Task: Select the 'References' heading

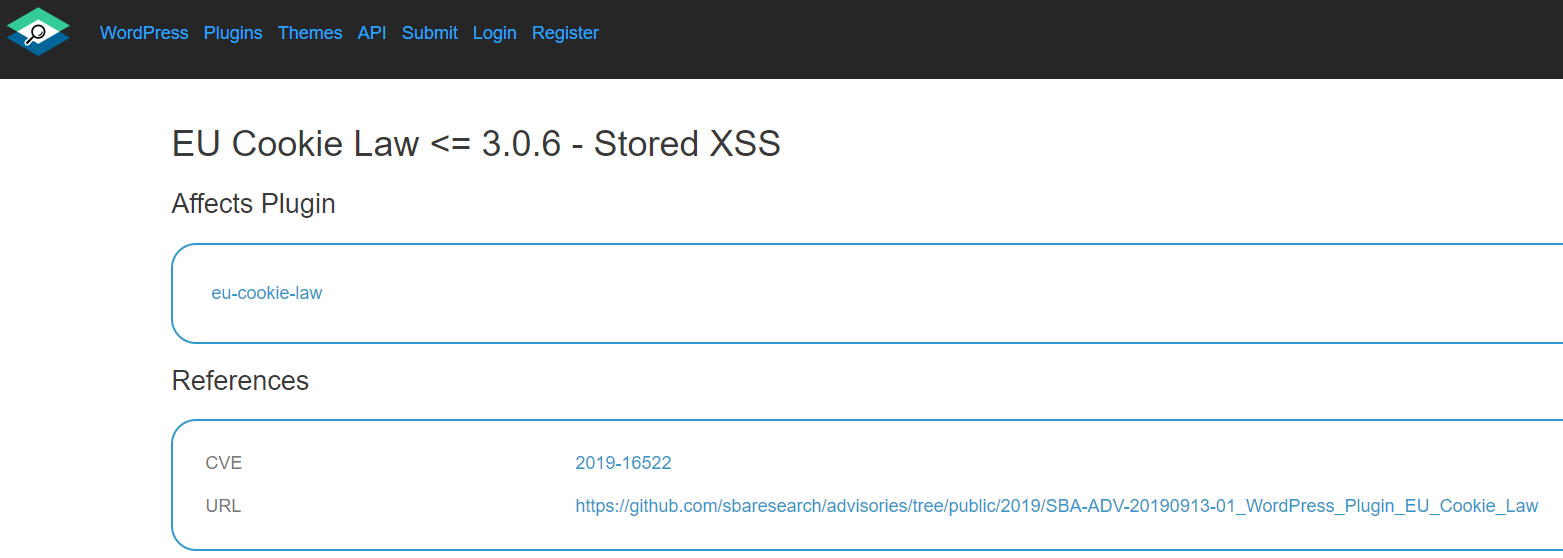Action: 240,381
